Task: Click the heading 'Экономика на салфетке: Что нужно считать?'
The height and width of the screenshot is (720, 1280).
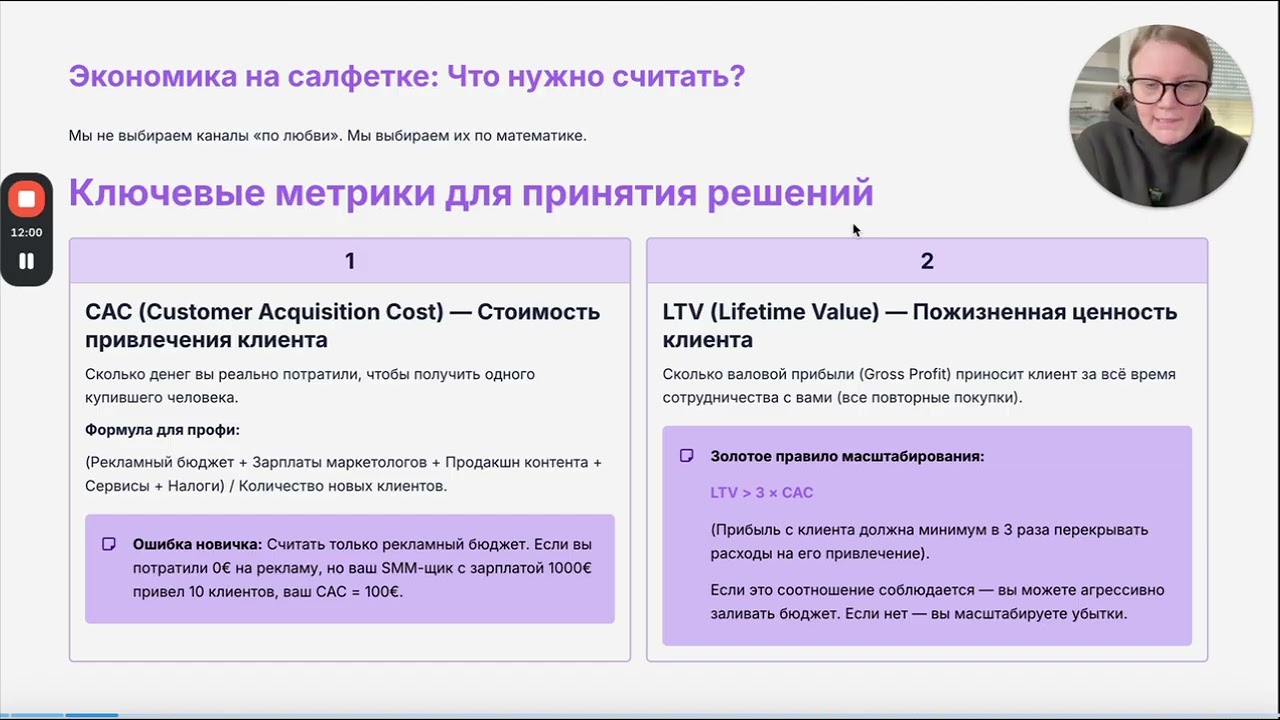Action: tap(407, 76)
